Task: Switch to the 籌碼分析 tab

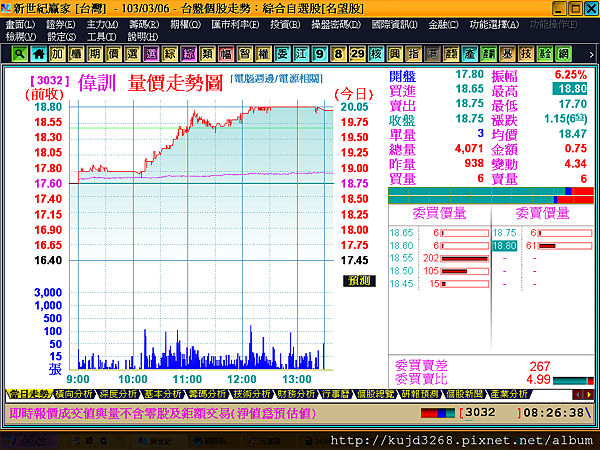Action: [207, 394]
